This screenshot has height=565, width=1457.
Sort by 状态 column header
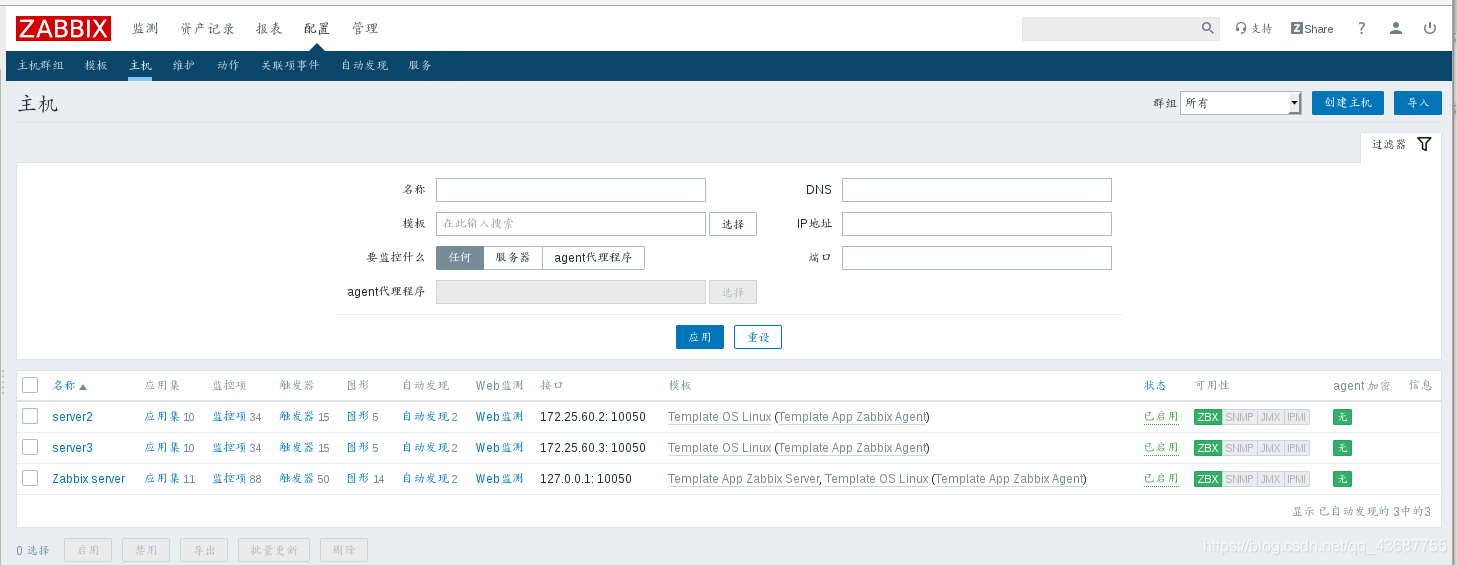pyautogui.click(x=1155, y=386)
